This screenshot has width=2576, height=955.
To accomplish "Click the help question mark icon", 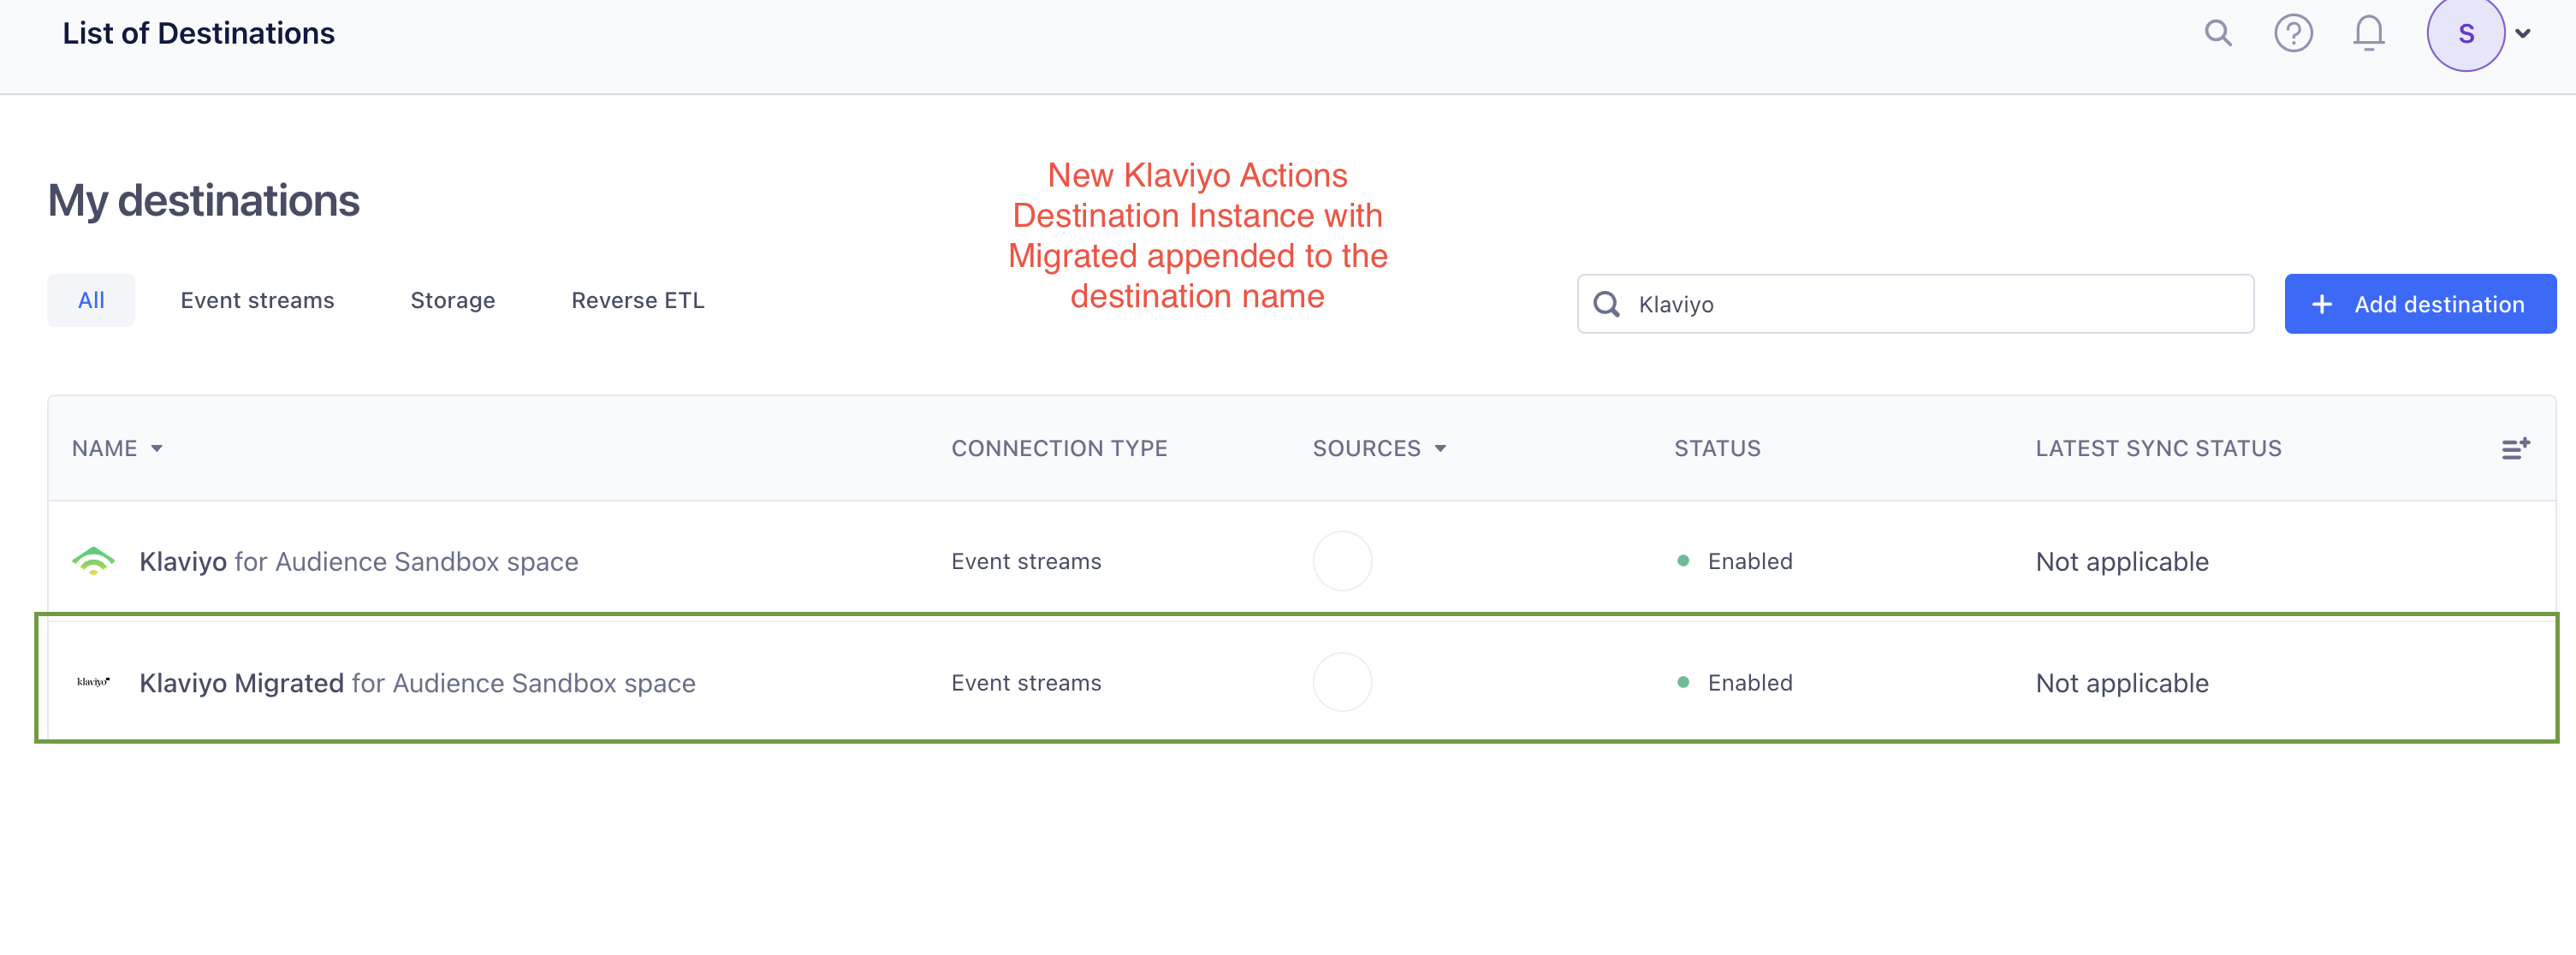I will click(x=2293, y=33).
